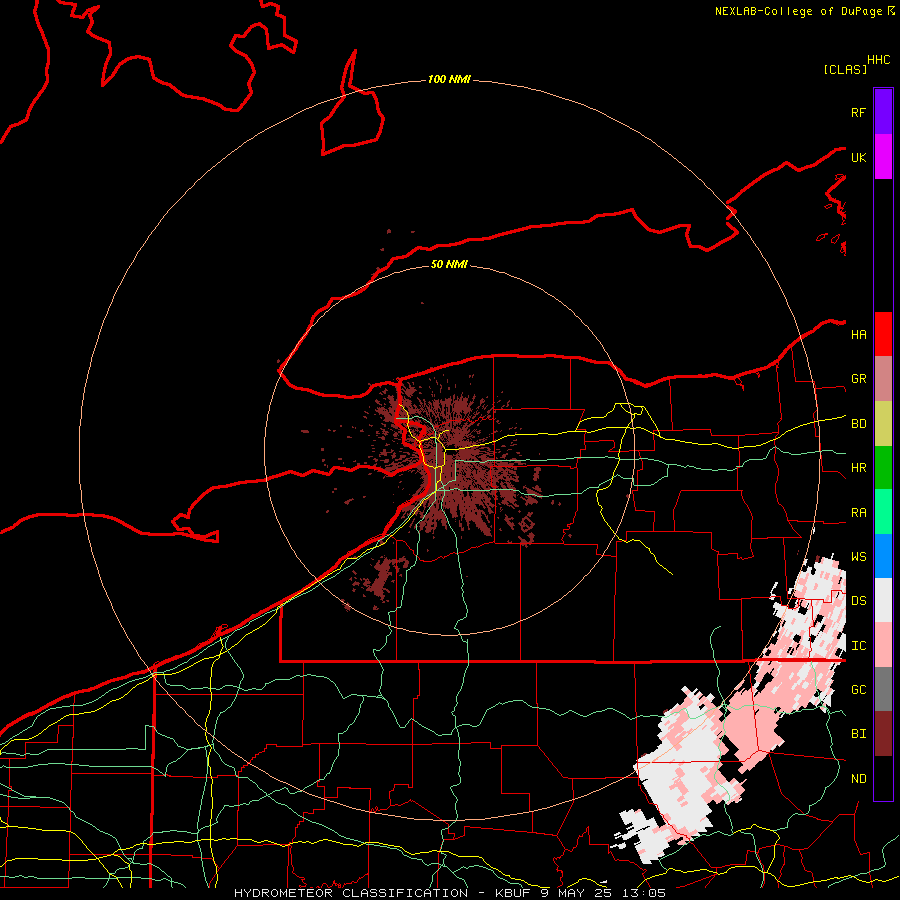Click the UK legend label

858,157
